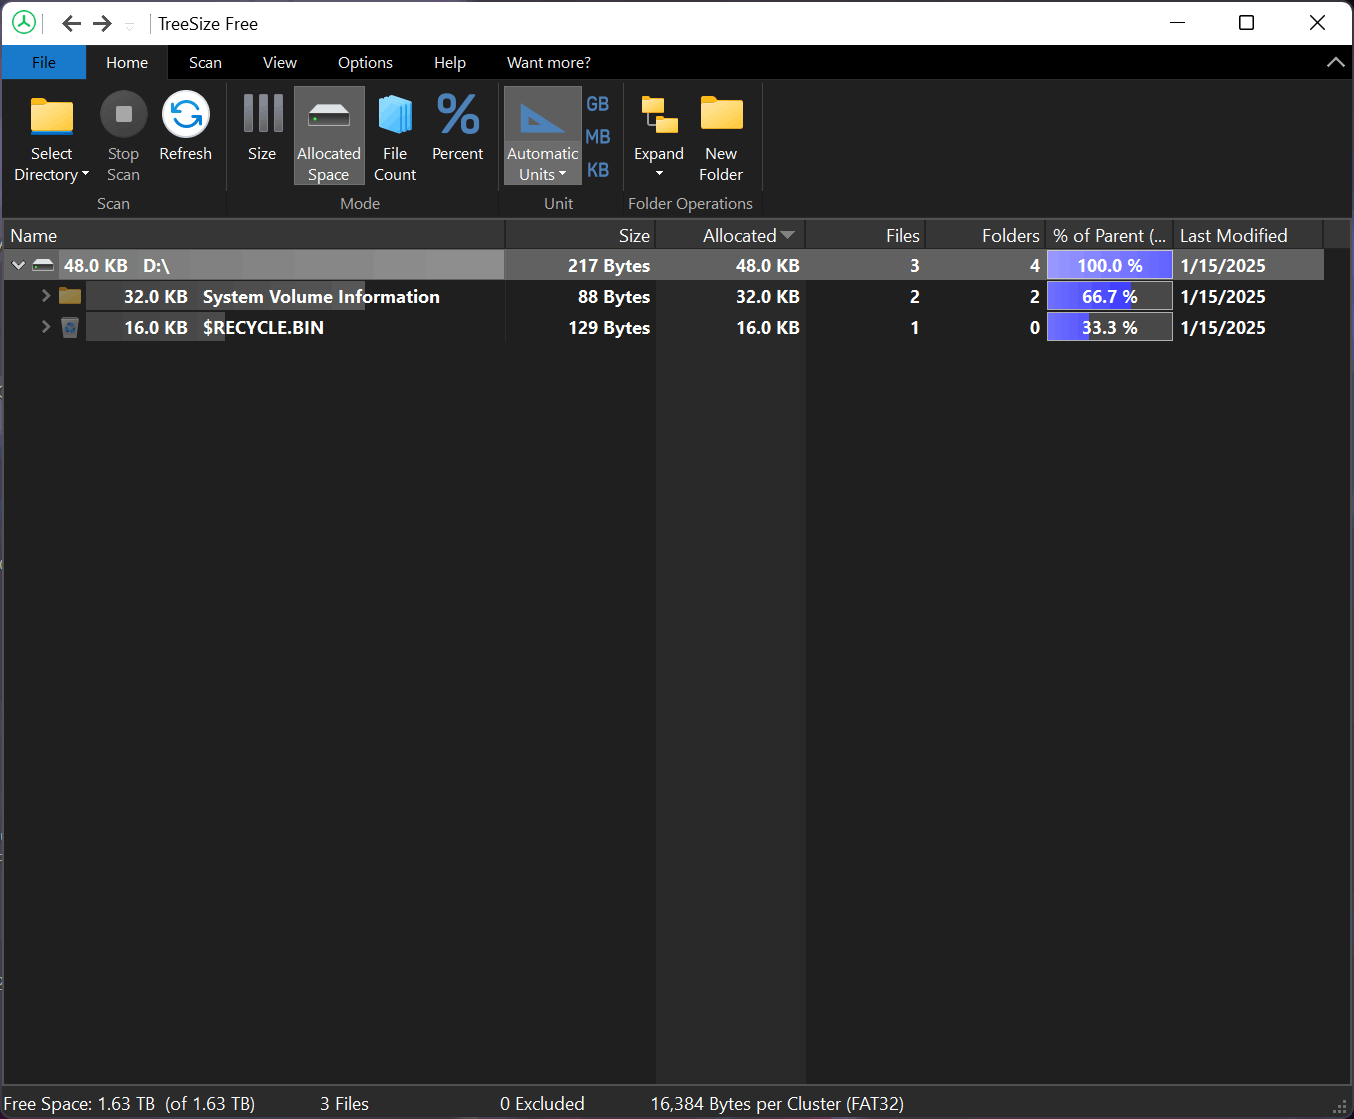Switch mode to File Count

click(395, 138)
